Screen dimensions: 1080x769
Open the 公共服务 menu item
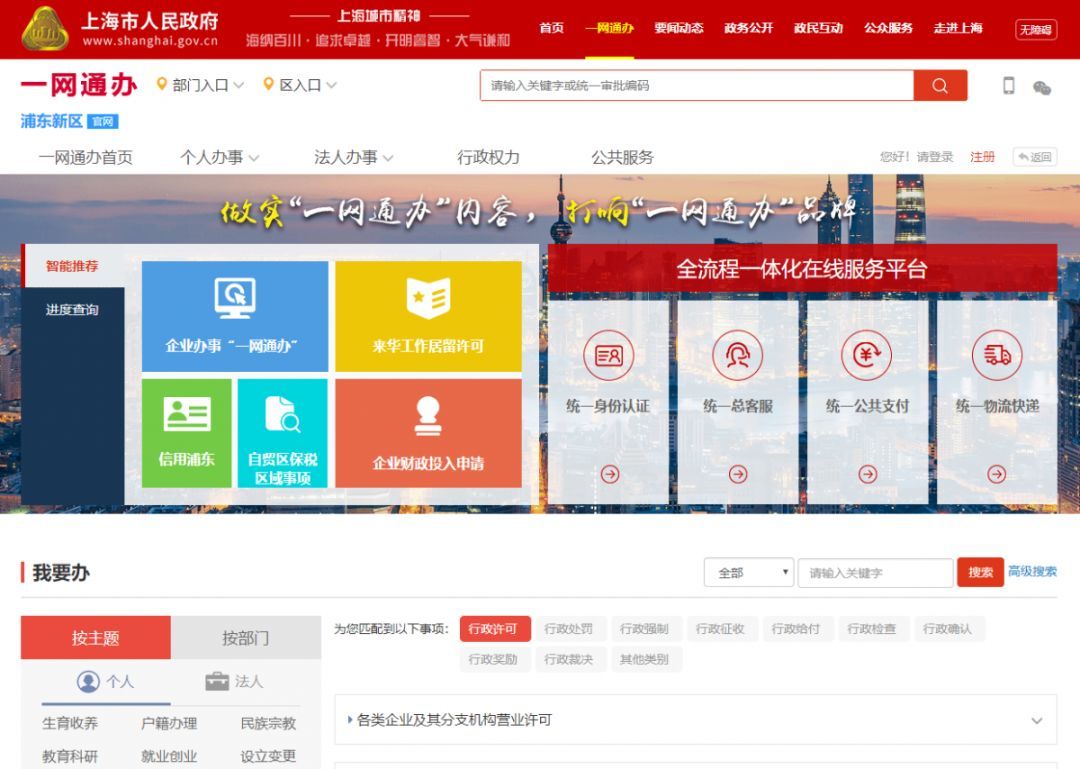[x=623, y=158]
